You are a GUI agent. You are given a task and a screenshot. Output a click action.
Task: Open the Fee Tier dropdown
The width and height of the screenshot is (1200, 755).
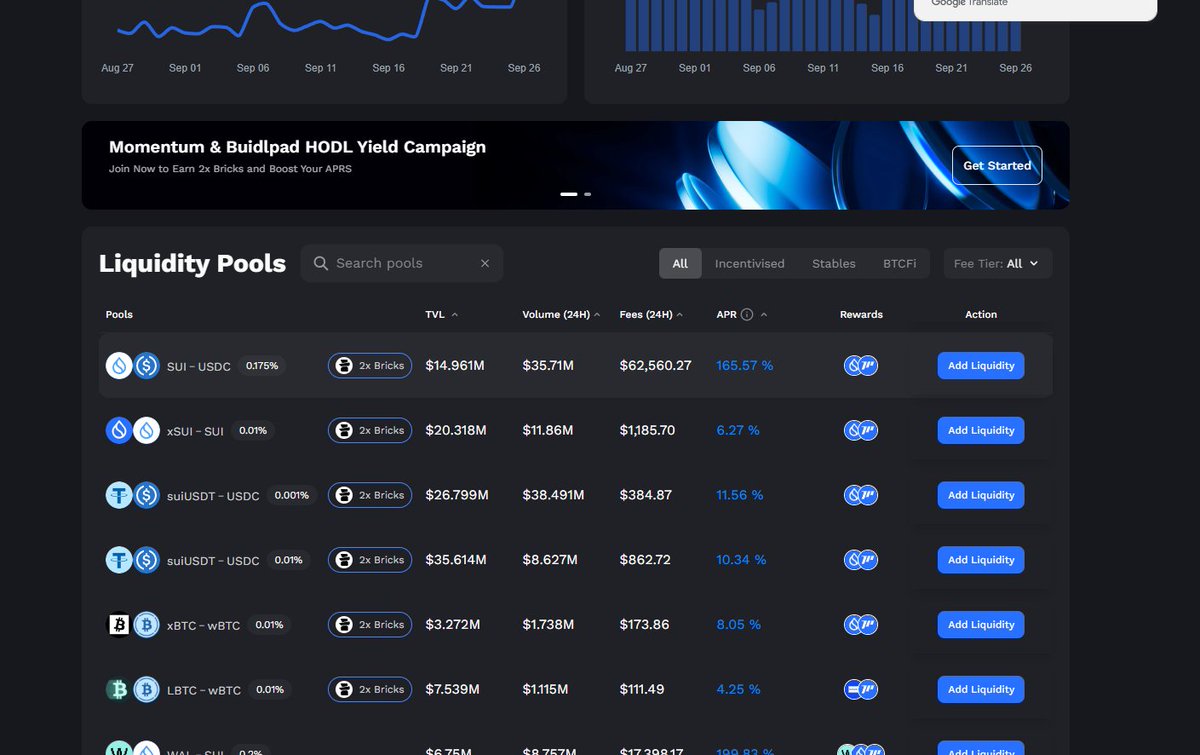[997, 264]
